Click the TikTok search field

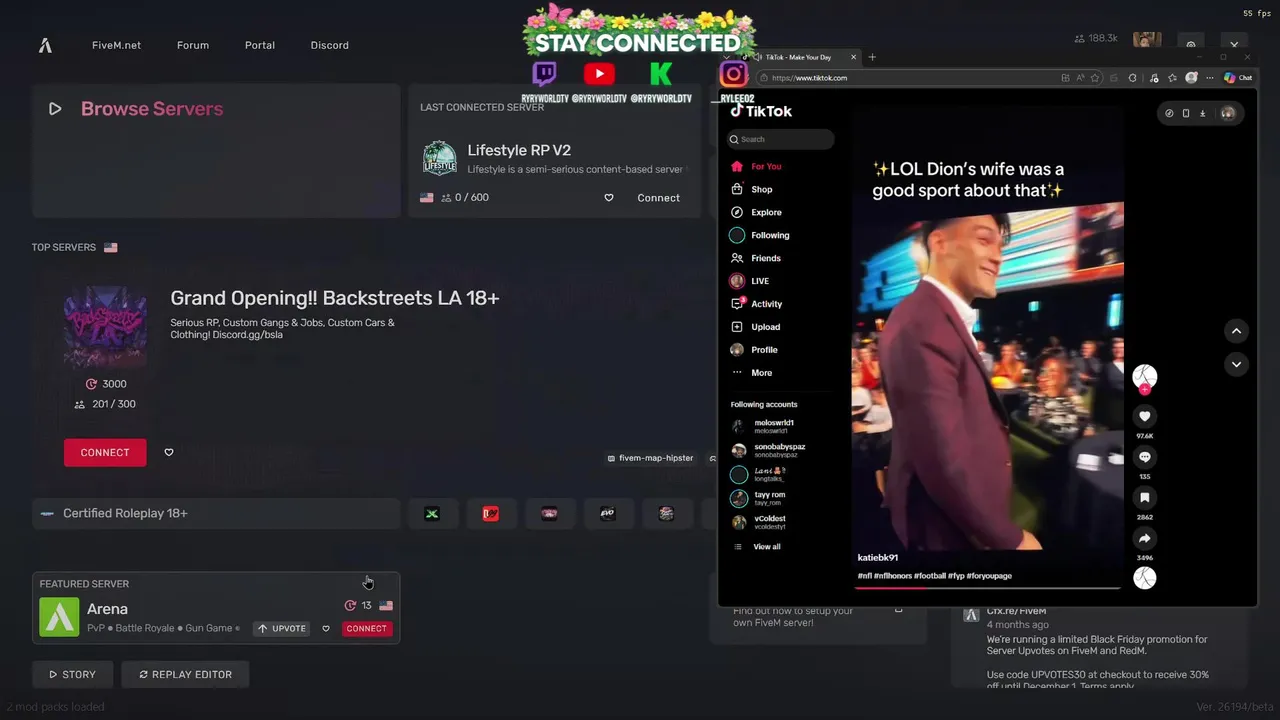pyautogui.click(x=780, y=139)
